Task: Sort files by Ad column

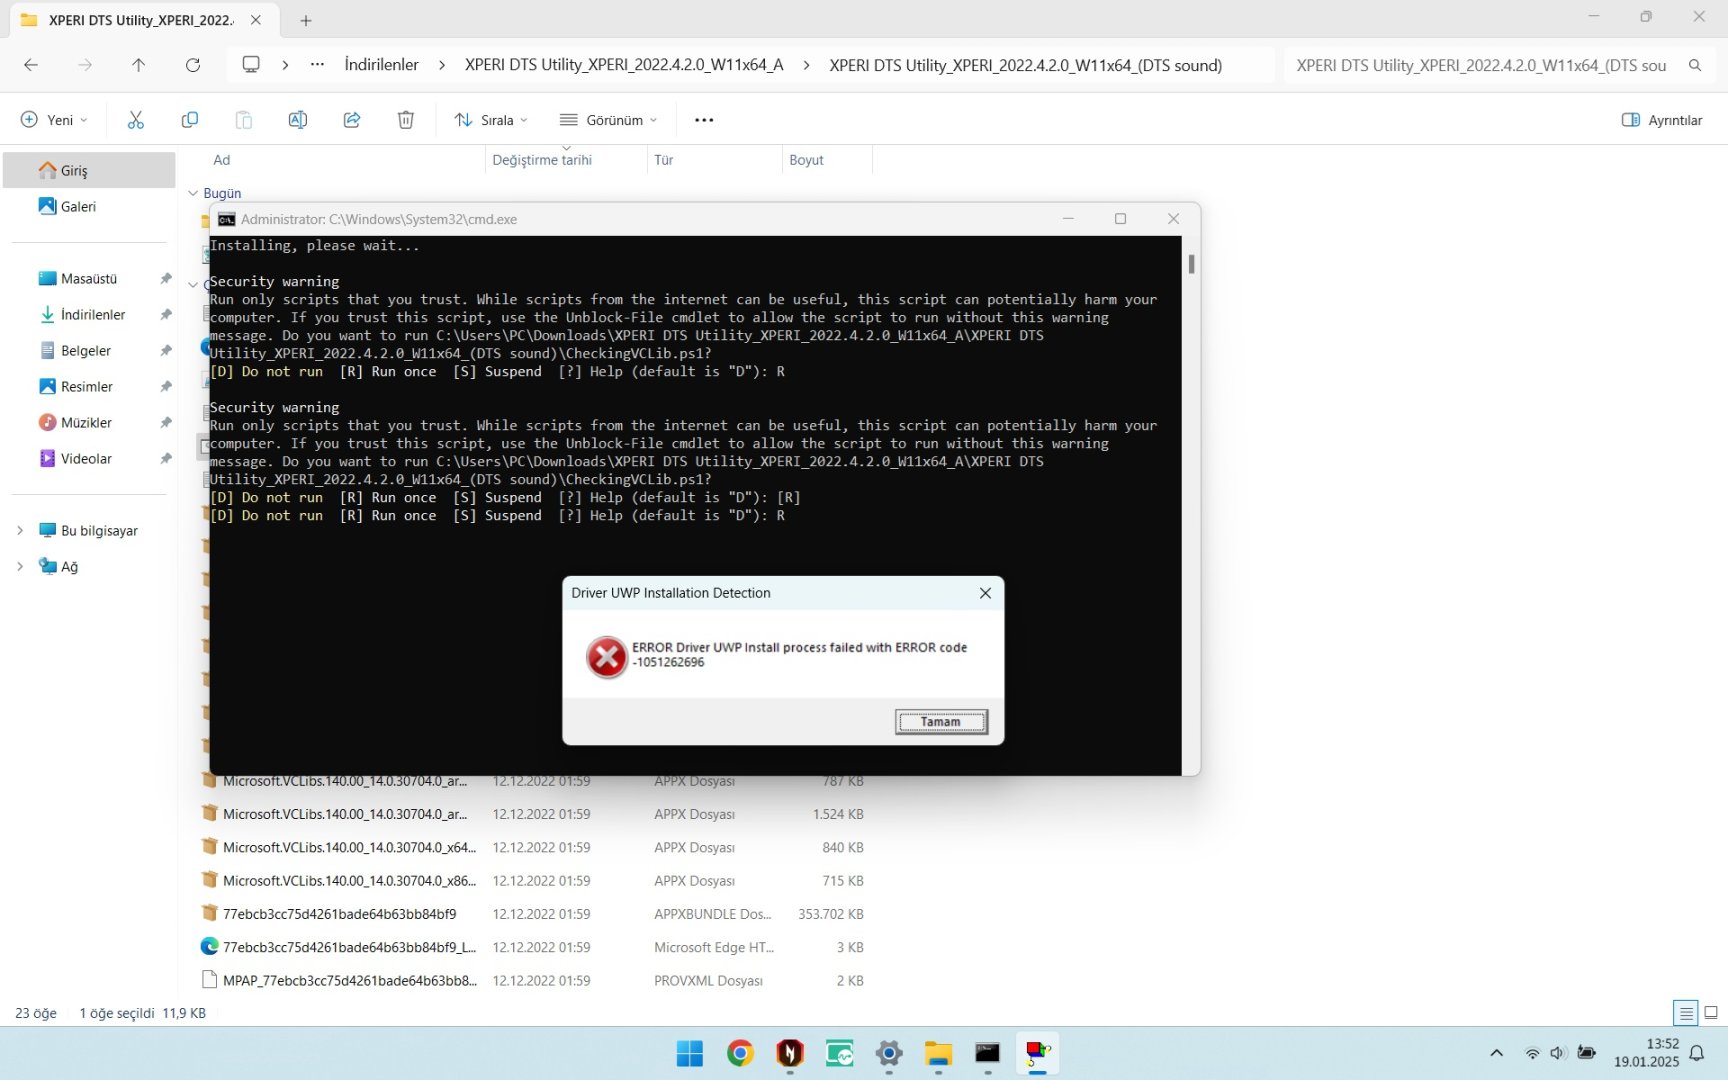Action: tap(221, 160)
